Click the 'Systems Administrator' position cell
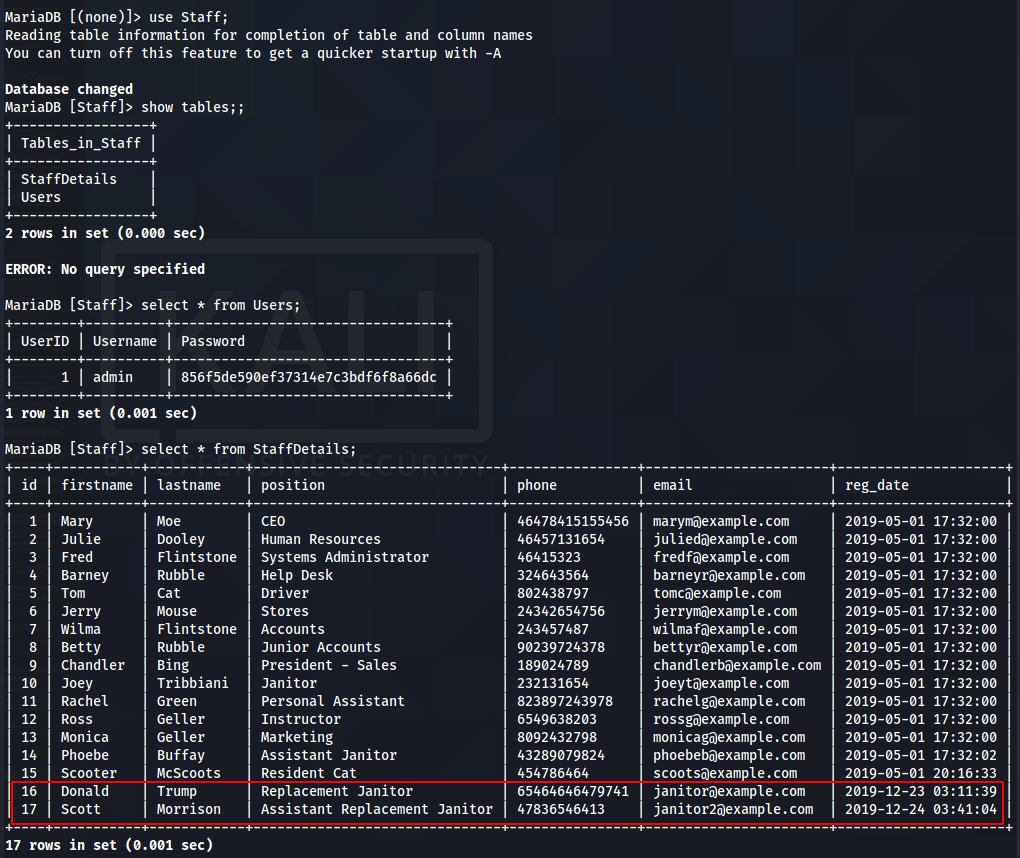The width and height of the screenshot is (1020, 858). (344, 557)
